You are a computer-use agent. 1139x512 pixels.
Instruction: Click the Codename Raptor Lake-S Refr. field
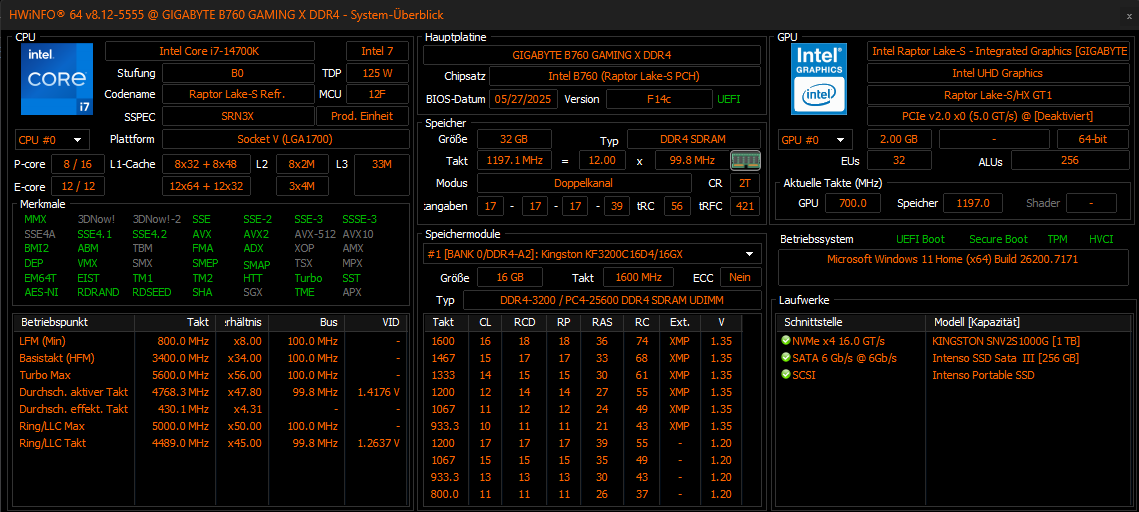237,94
